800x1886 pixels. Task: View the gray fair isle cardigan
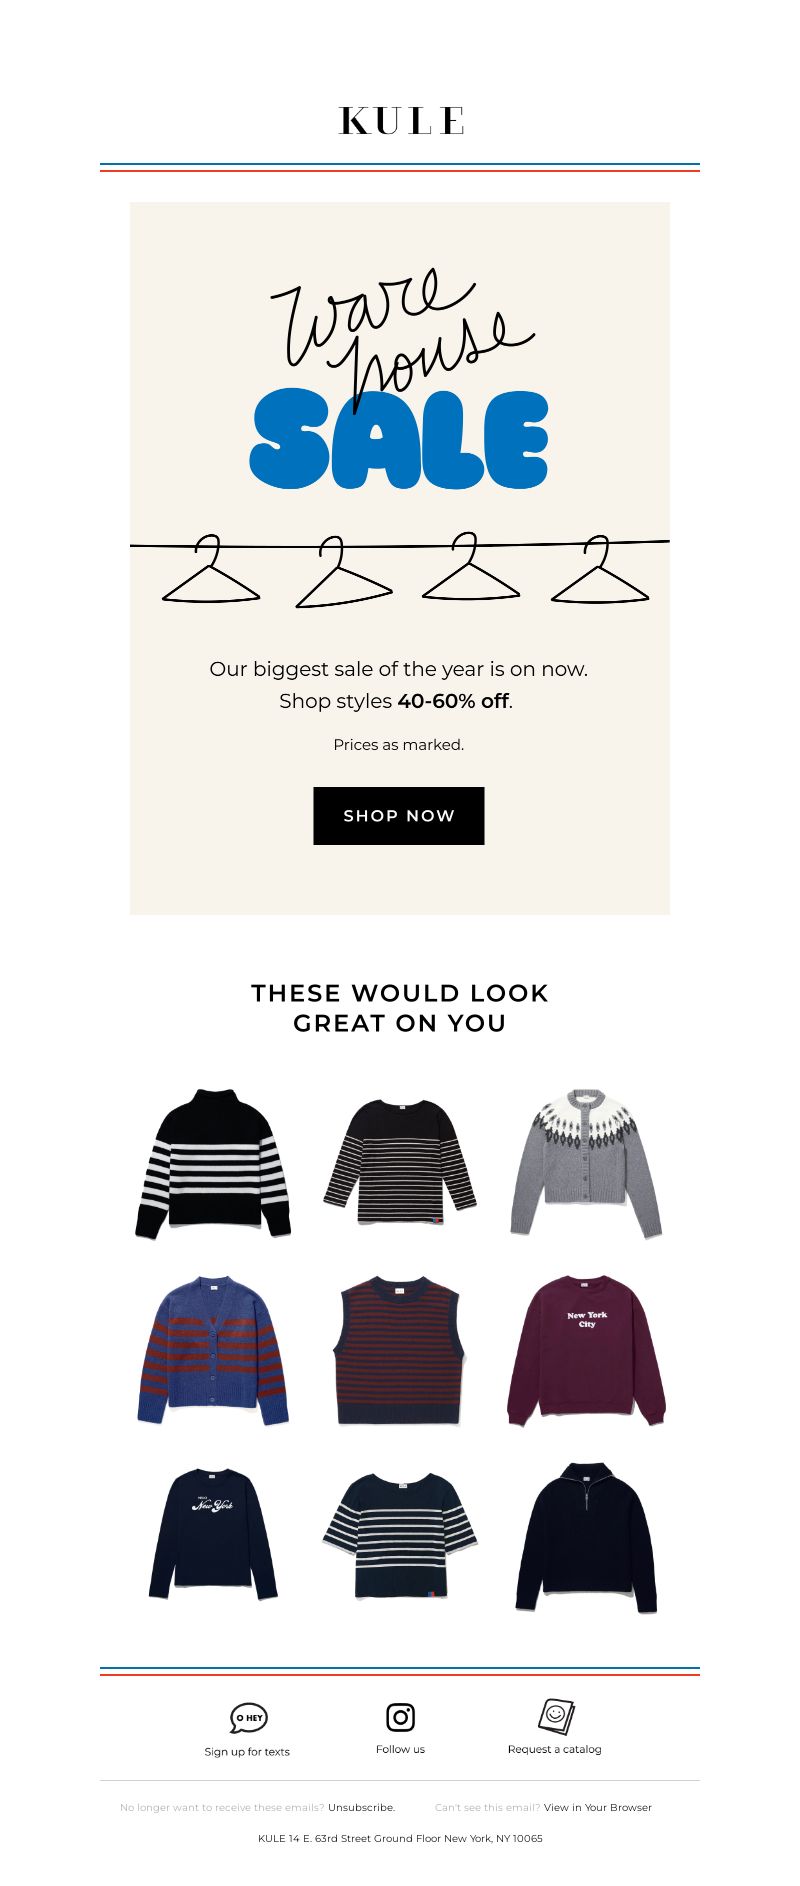tap(586, 1163)
